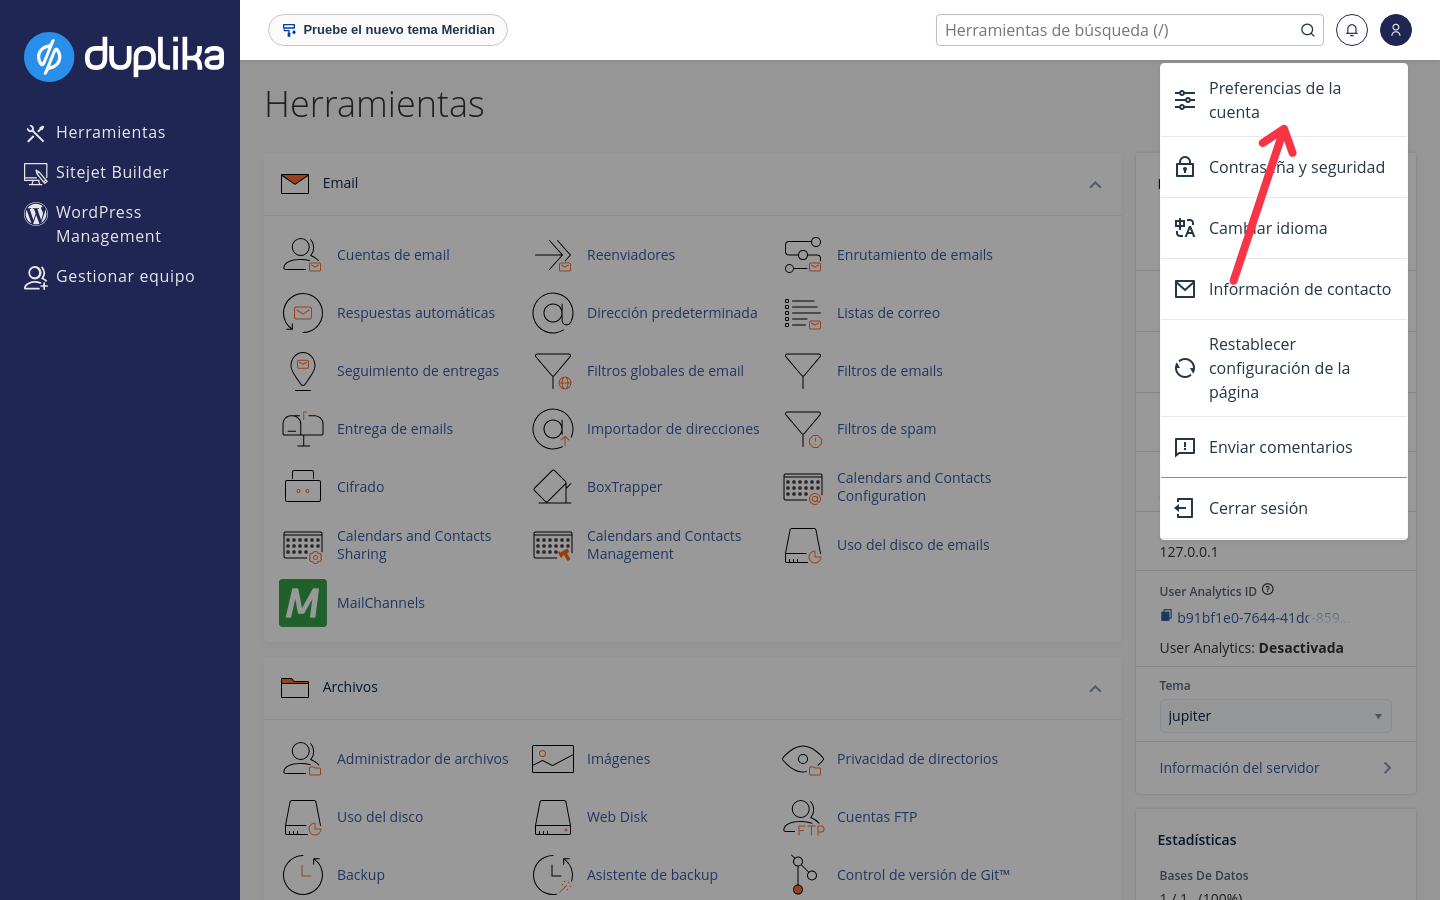
Task: Click the User Analytics ID help icon
Action: click(1268, 590)
